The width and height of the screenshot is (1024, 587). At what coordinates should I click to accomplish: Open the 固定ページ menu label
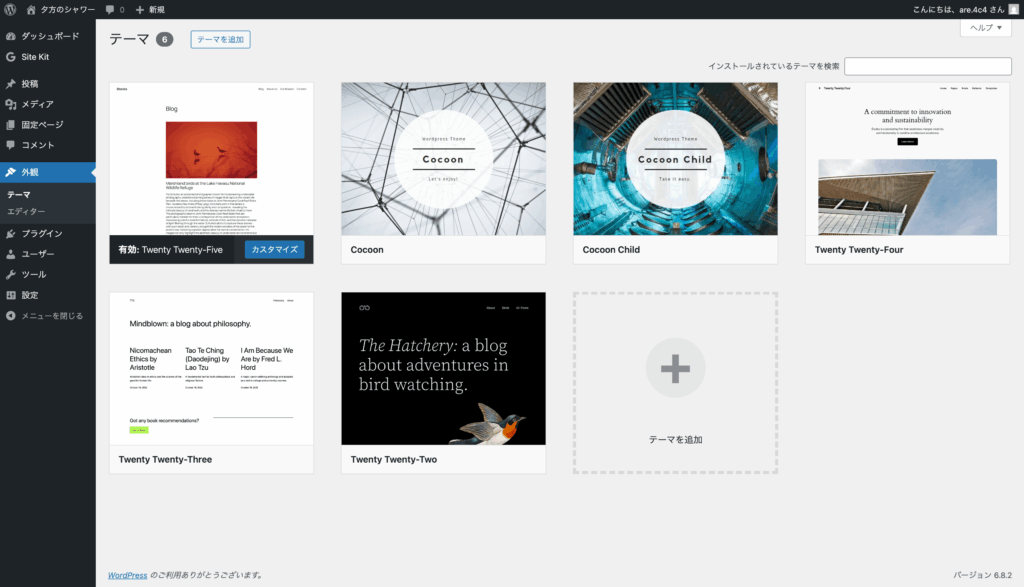[42, 125]
